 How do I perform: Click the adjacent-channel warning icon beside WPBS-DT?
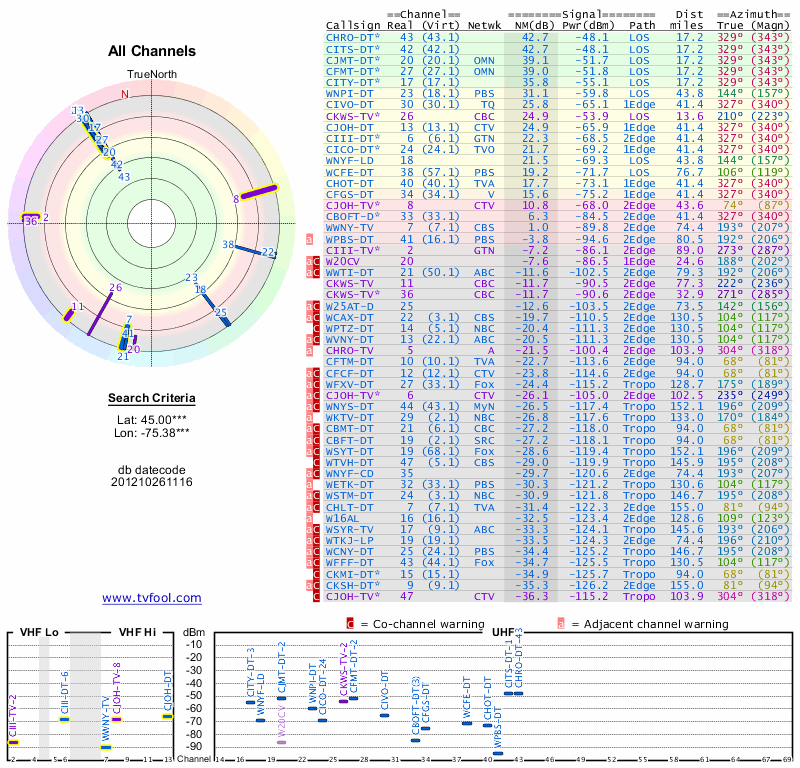pyautogui.click(x=309, y=240)
